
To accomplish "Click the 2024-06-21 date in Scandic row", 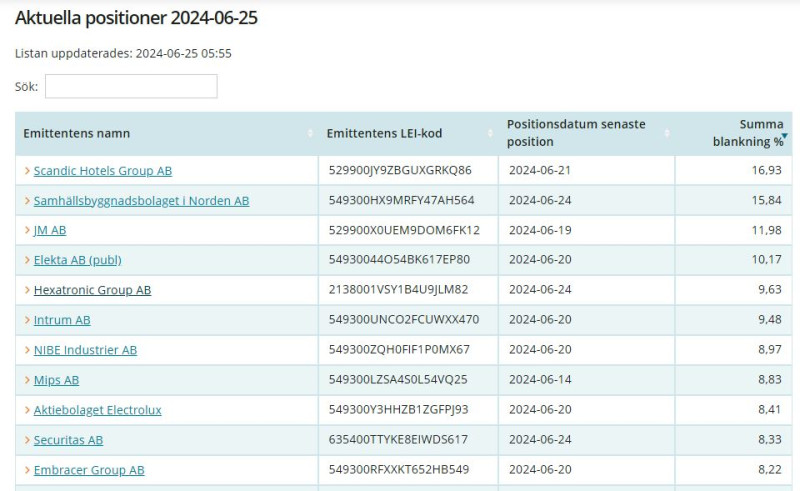I will click(x=540, y=170).
